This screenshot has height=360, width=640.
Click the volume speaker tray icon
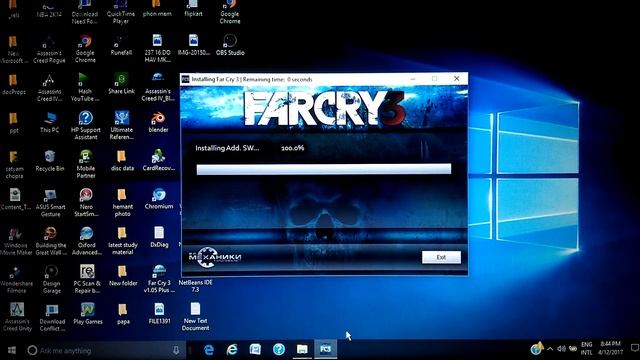(562, 349)
